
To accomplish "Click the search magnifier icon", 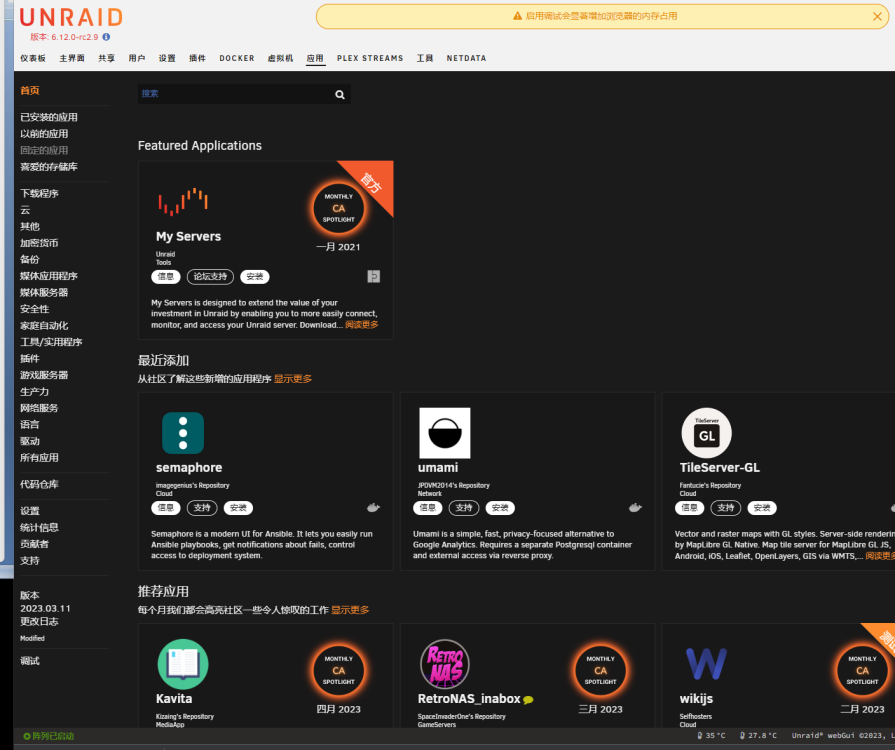I will (340, 95).
